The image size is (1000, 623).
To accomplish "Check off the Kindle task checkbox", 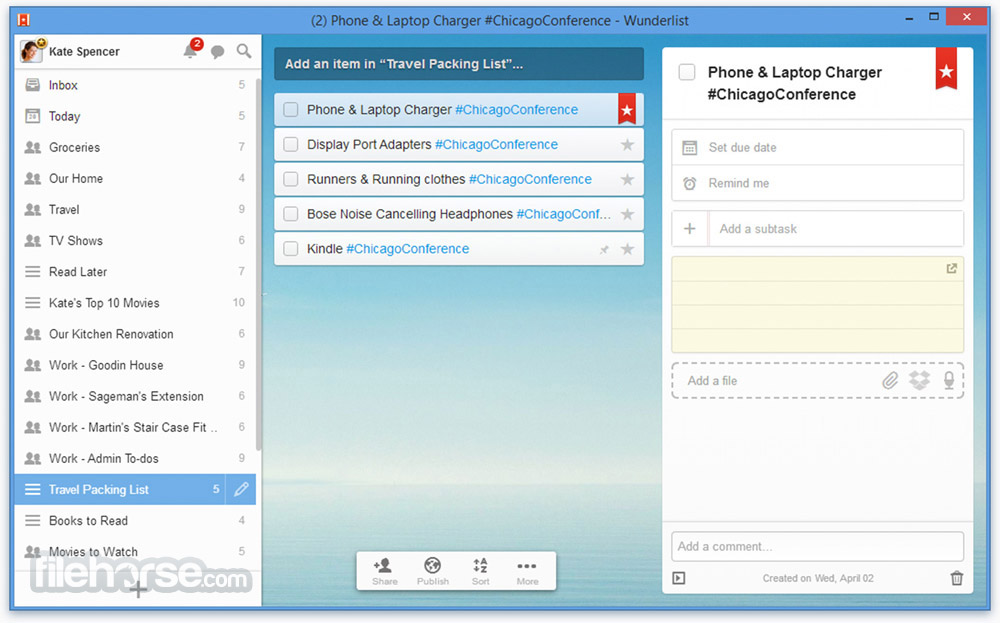I will point(291,249).
